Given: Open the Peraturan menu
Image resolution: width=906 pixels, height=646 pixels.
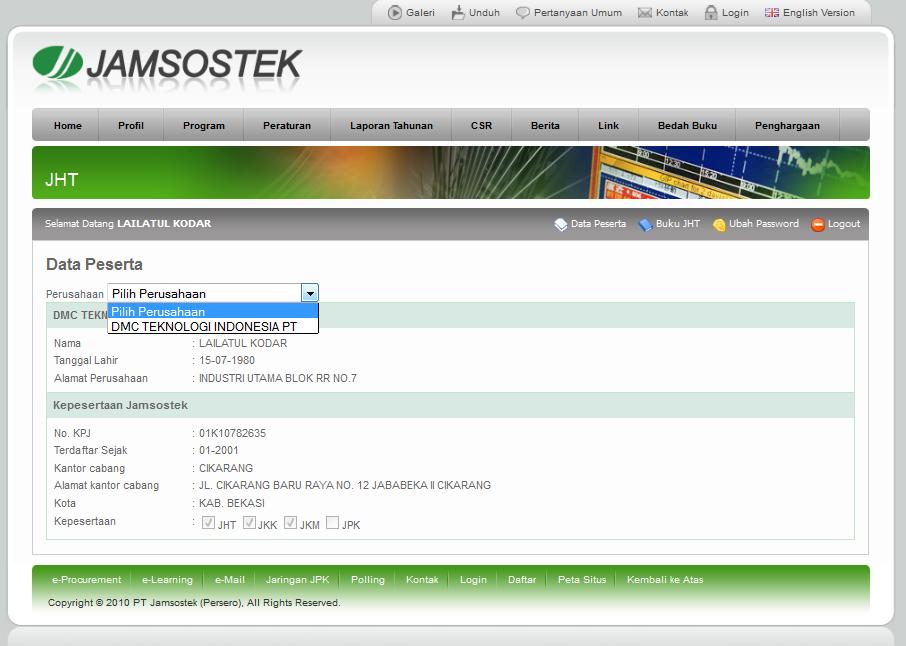Looking at the screenshot, I should tap(287, 125).
